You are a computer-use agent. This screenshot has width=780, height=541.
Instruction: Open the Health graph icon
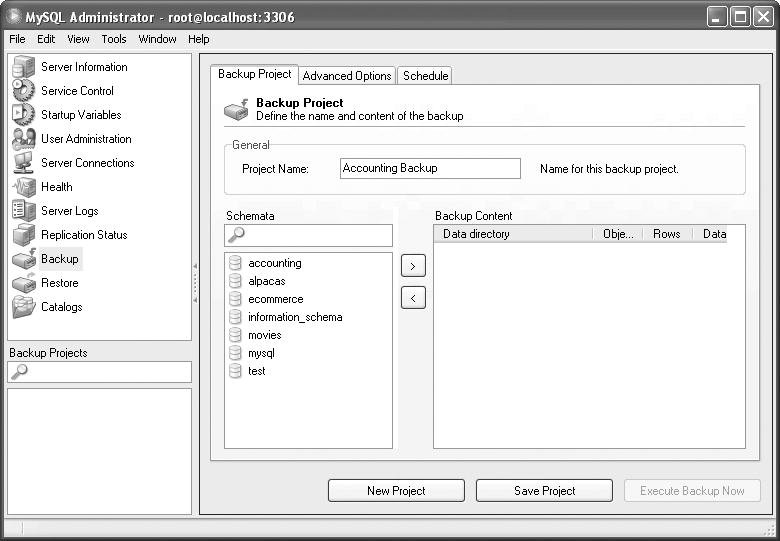23,187
